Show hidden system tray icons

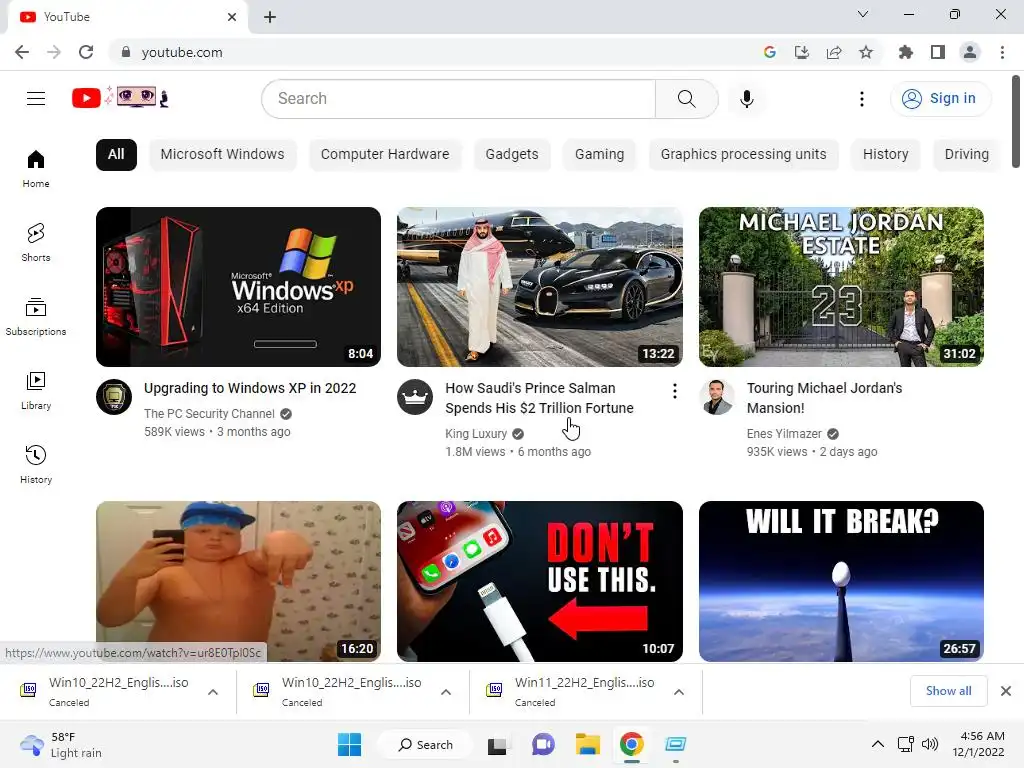coord(878,744)
